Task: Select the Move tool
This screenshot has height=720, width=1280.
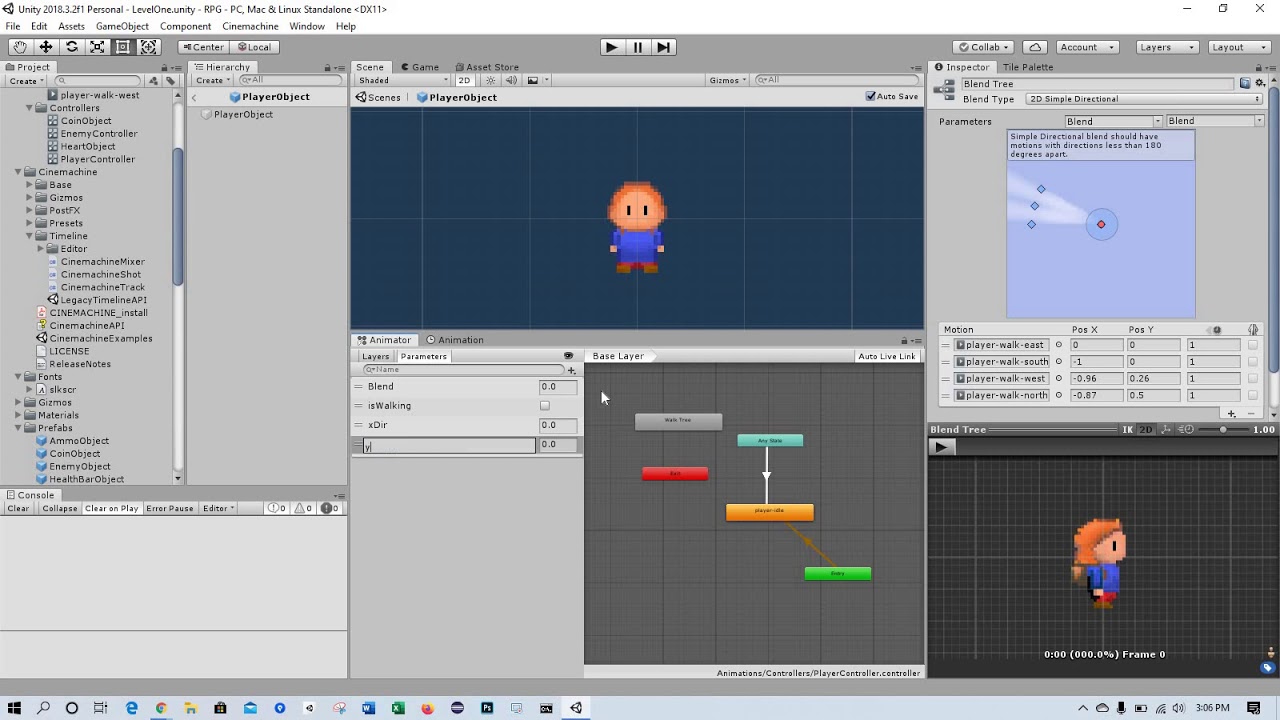Action: 46,47
